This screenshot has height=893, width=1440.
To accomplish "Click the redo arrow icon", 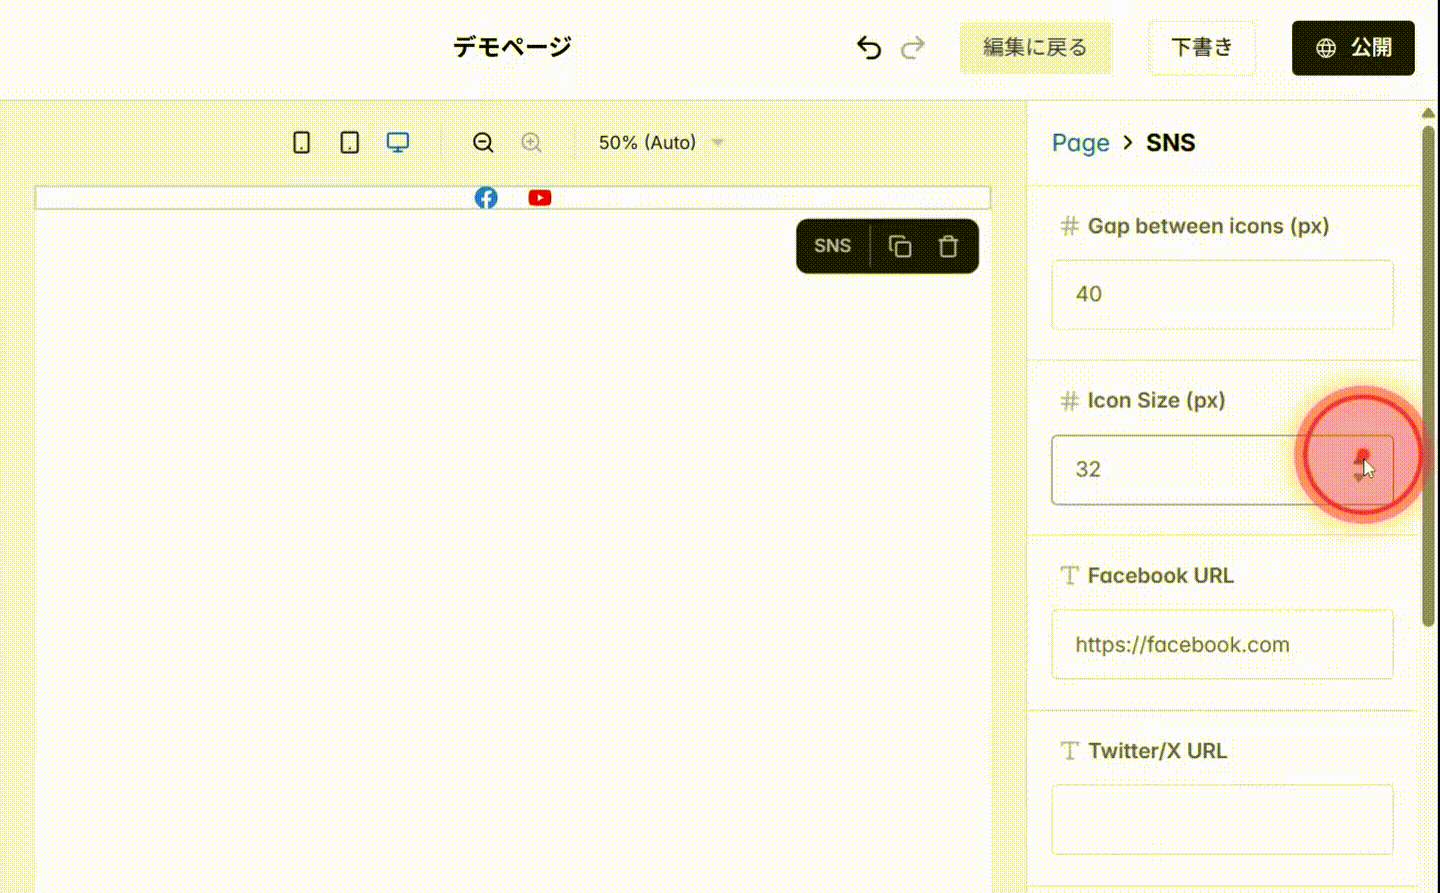I will (912, 47).
